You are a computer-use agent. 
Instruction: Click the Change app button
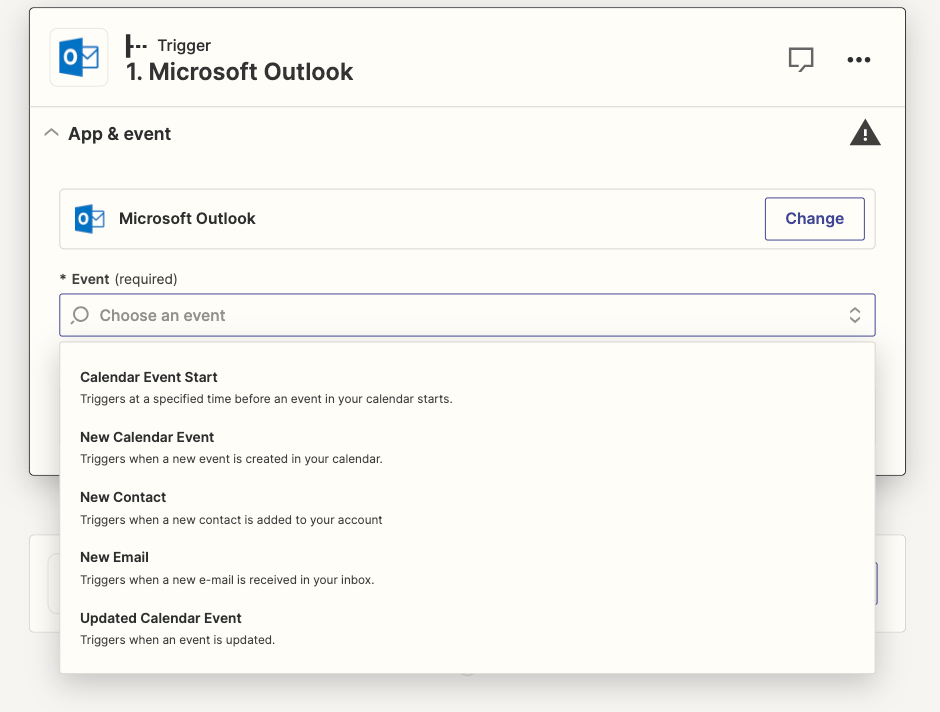[814, 219]
